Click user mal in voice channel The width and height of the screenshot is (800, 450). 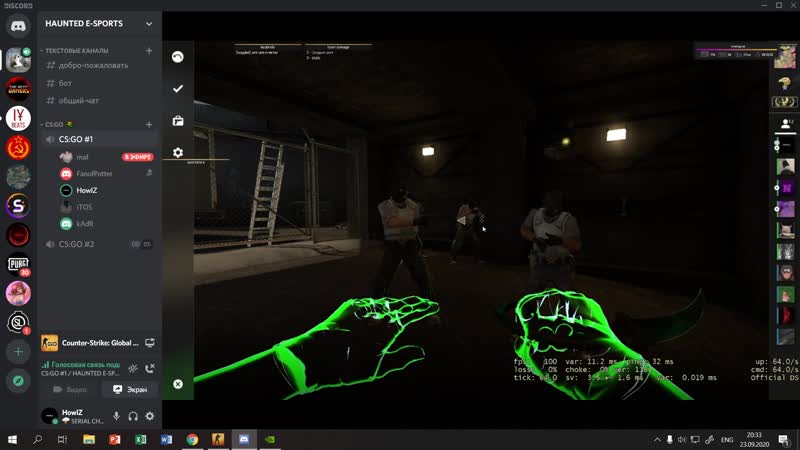click(x=82, y=157)
